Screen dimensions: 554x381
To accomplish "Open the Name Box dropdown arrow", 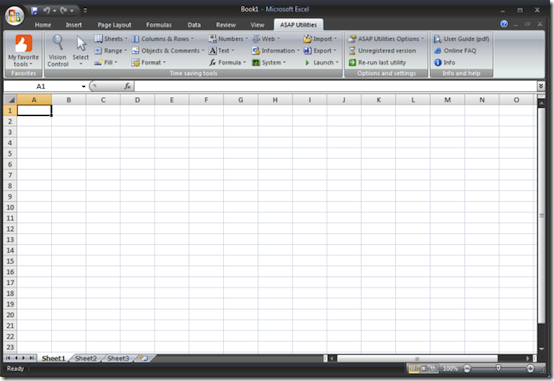I will [83, 86].
